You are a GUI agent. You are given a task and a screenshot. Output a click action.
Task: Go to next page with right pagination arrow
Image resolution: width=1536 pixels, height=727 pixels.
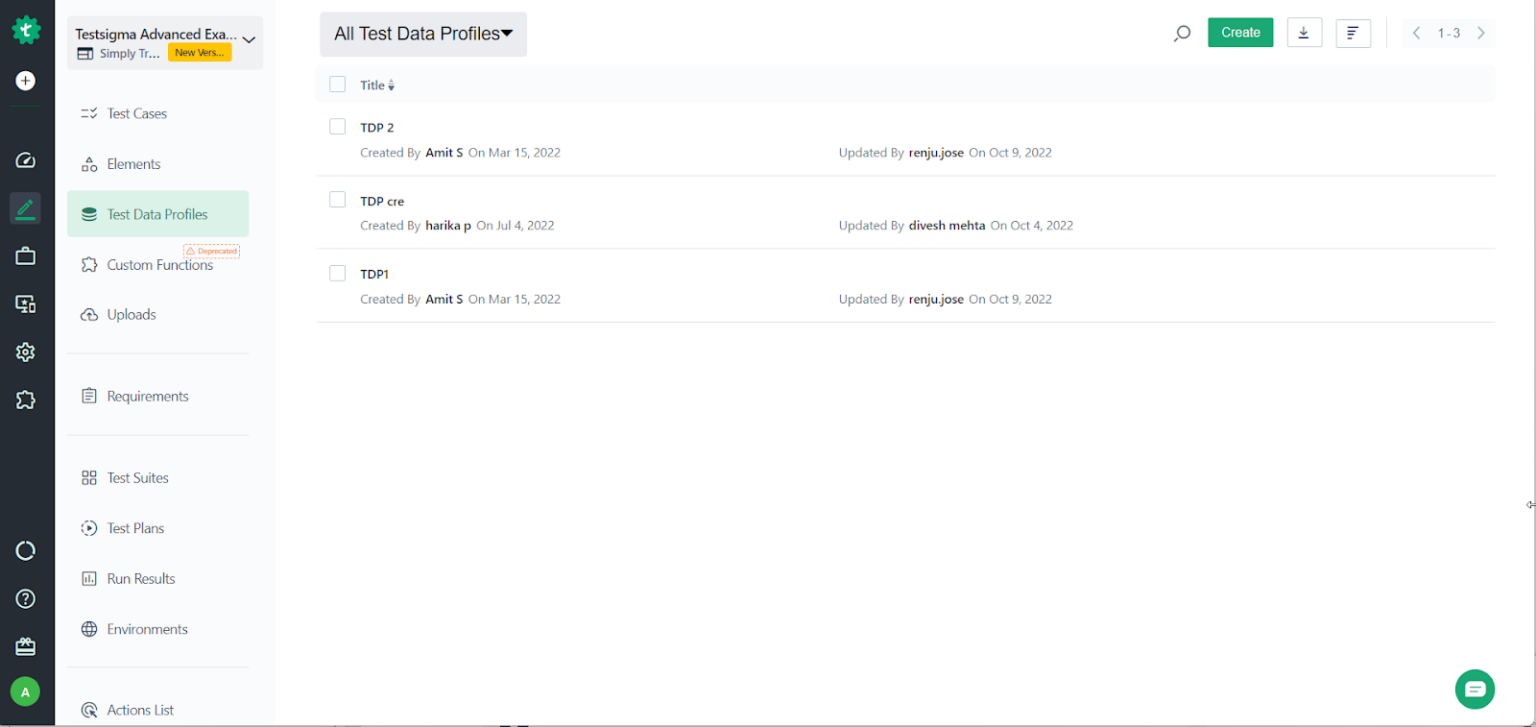tap(1482, 32)
